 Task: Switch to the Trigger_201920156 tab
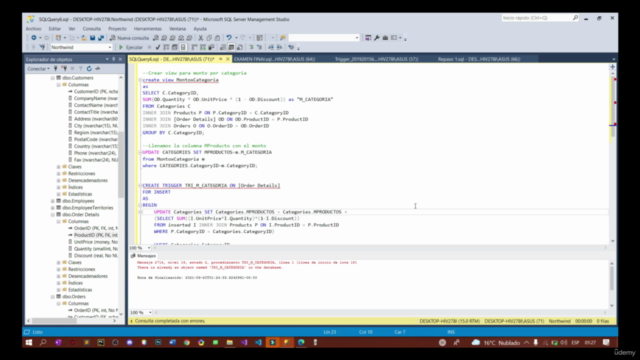[376, 59]
